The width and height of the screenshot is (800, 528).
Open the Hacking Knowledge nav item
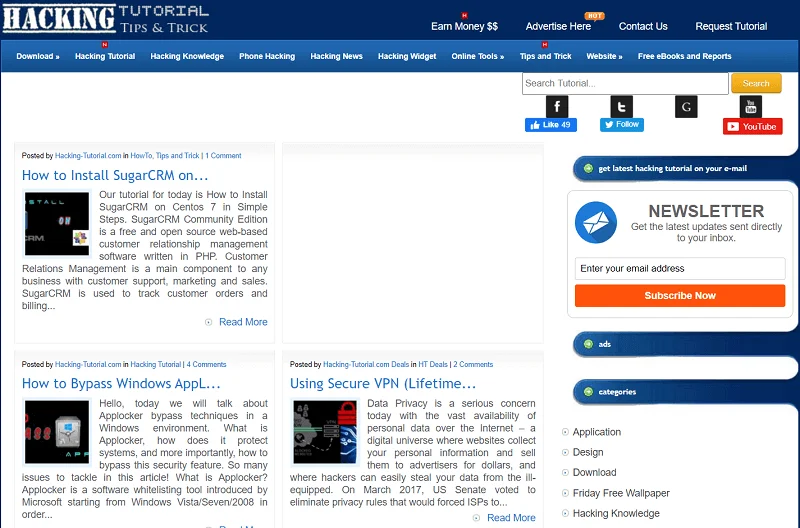tap(187, 56)
